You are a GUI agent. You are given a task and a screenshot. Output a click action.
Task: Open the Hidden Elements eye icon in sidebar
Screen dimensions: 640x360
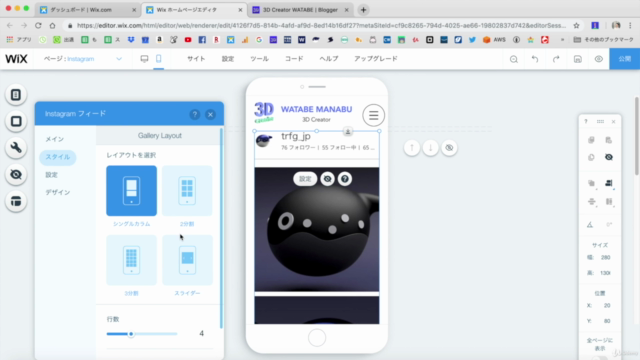point(16,174)
